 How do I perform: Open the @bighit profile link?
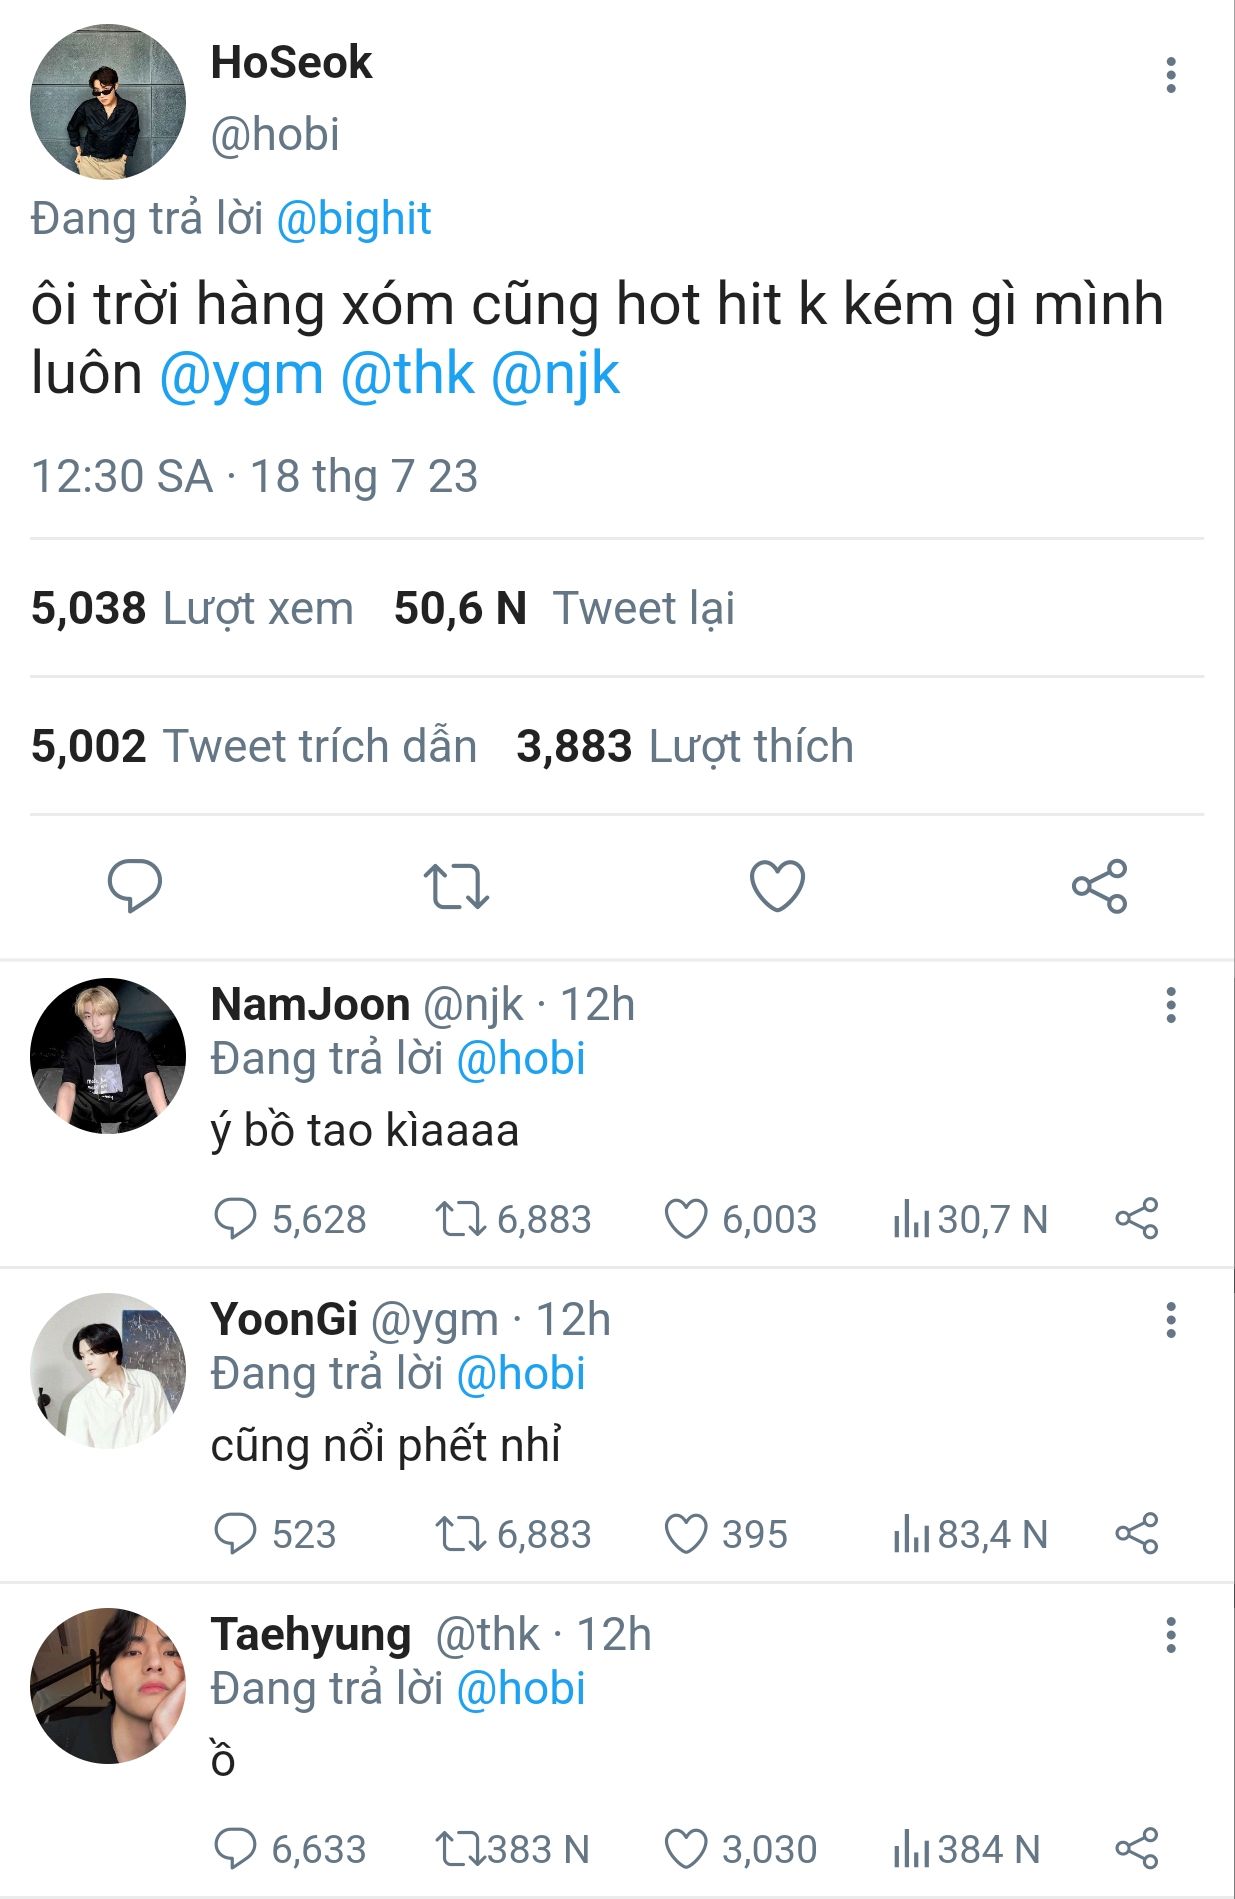tap(354, 219)
